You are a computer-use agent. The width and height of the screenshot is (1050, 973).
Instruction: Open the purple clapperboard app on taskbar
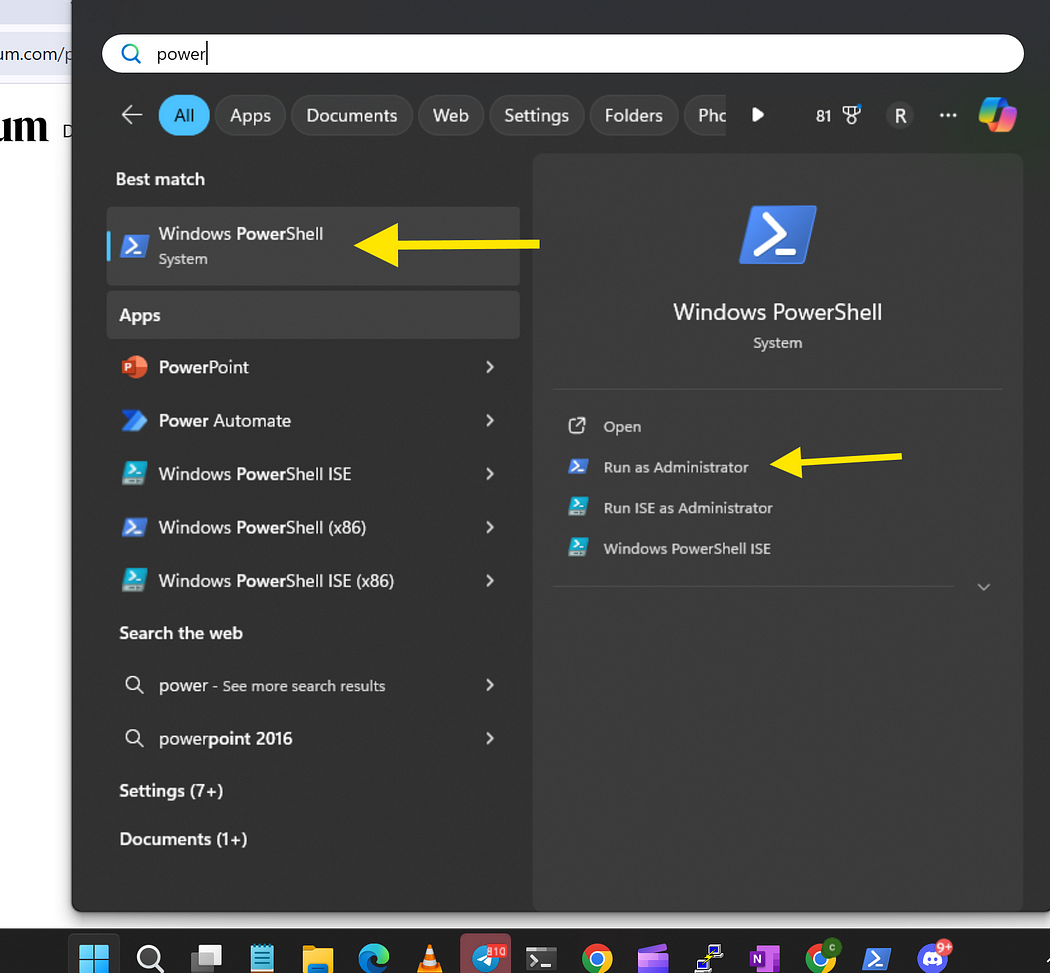pos(653,959)
